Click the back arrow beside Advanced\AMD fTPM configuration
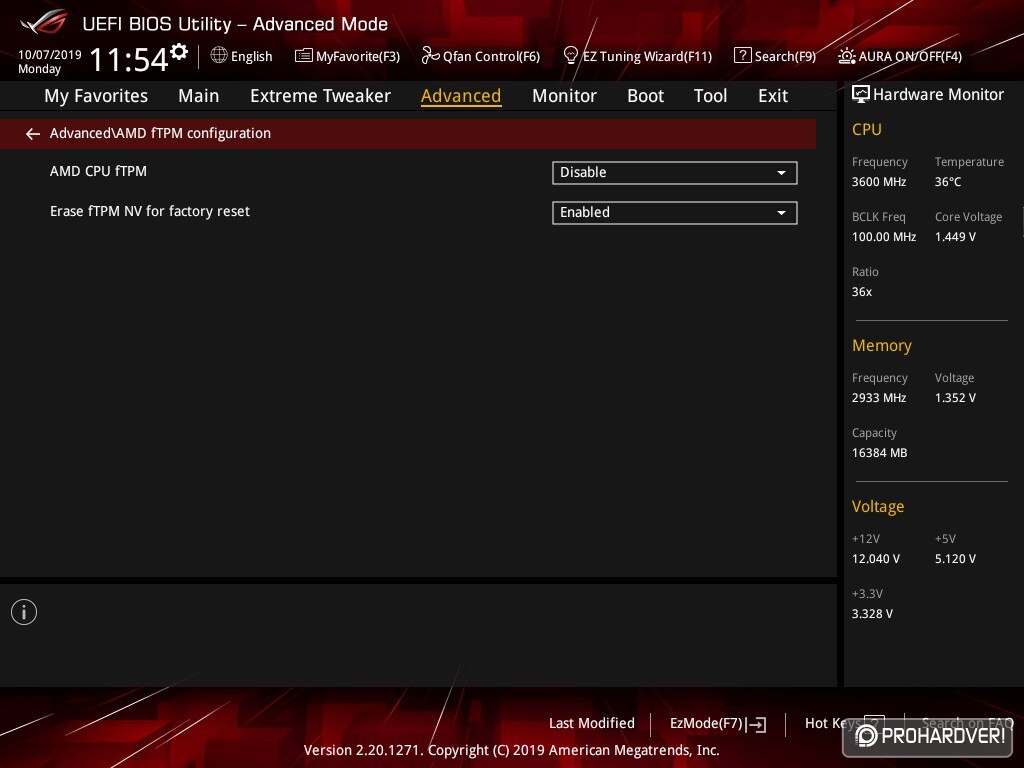 click(x=33, y=134)
